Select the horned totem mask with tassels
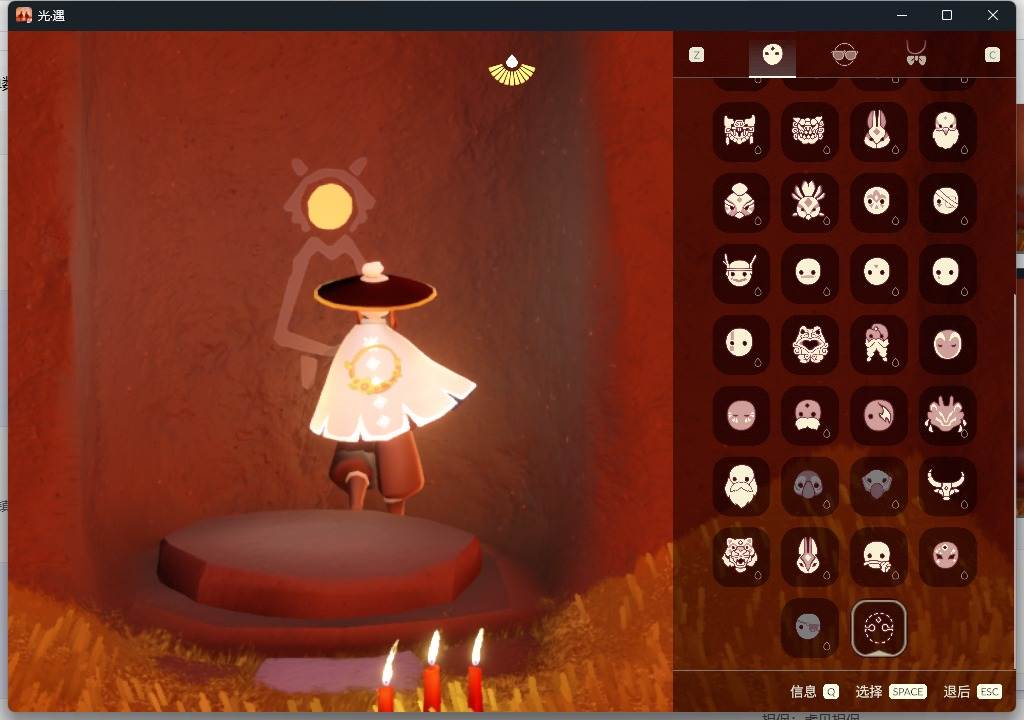Viewport: 1024px width, 720px height. click(x=741, y=131)
